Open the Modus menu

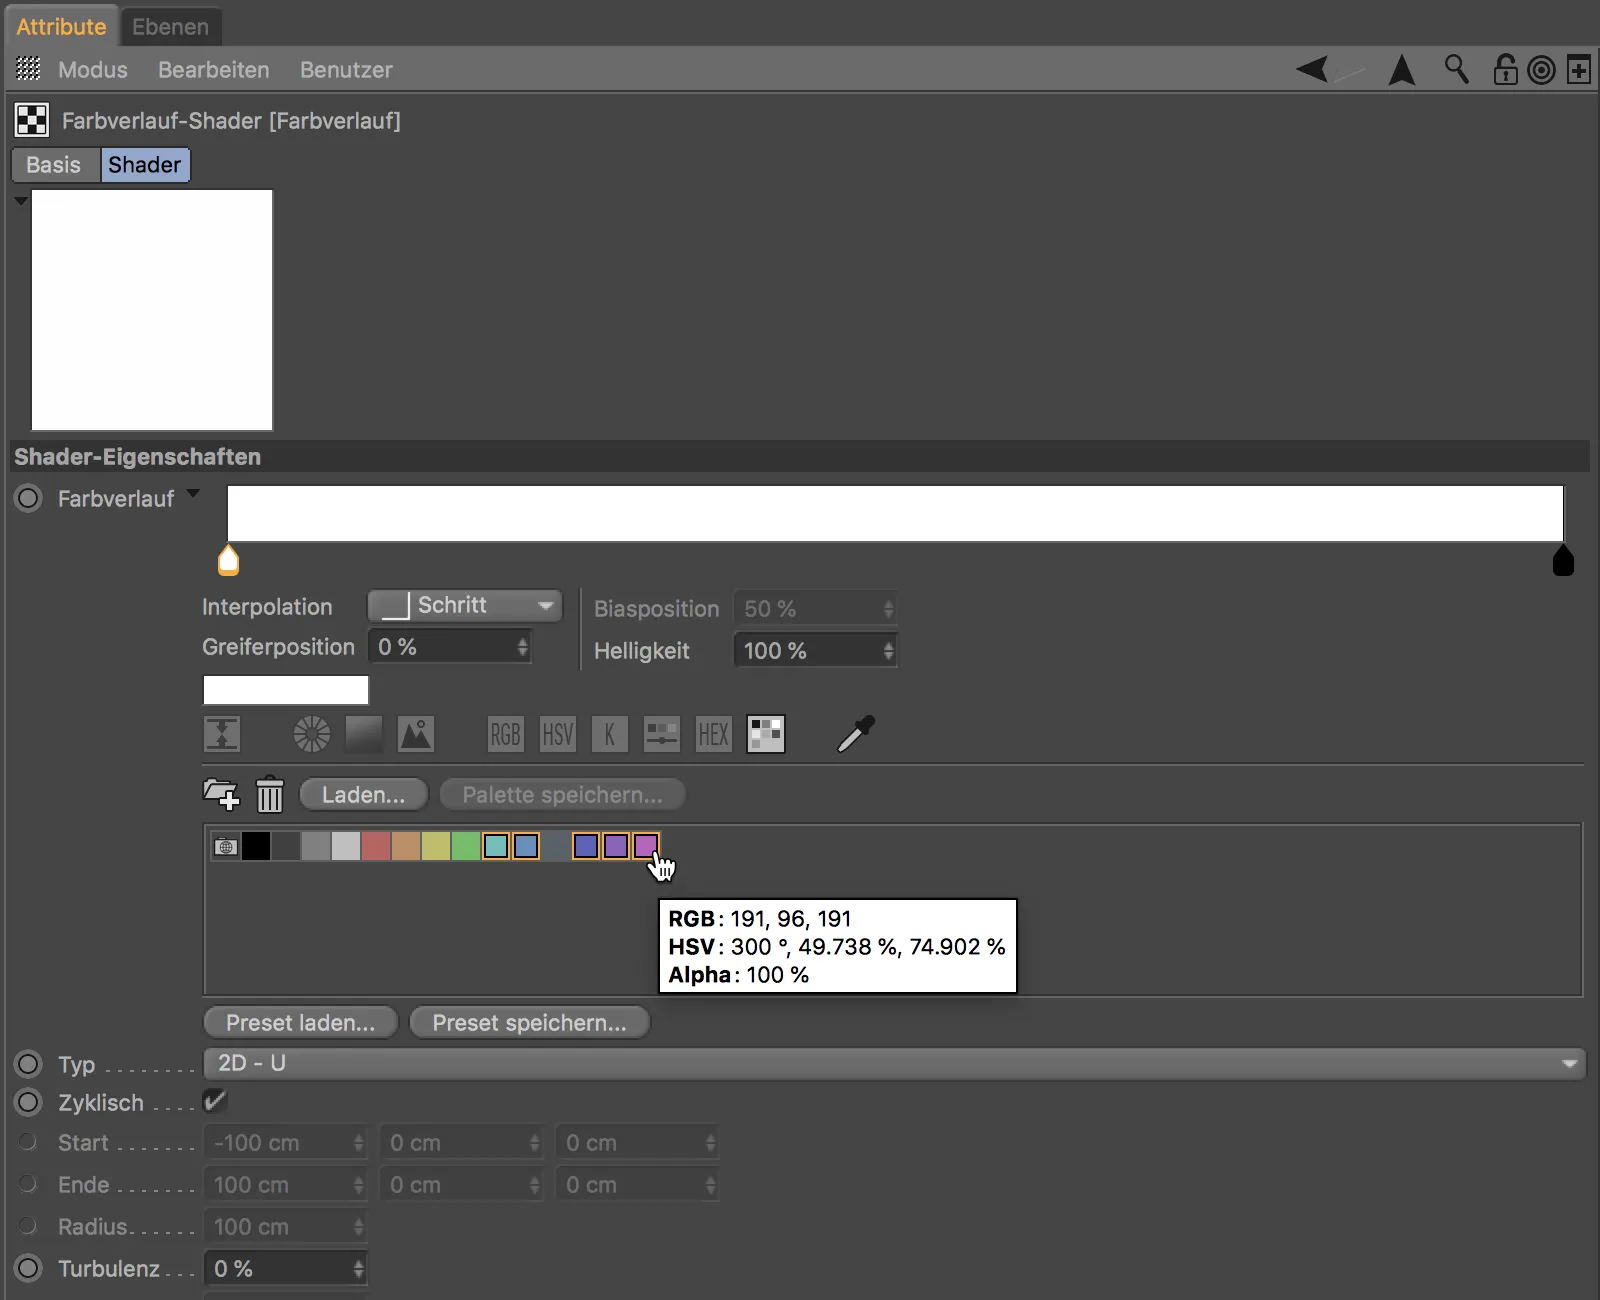coord(93,70)
